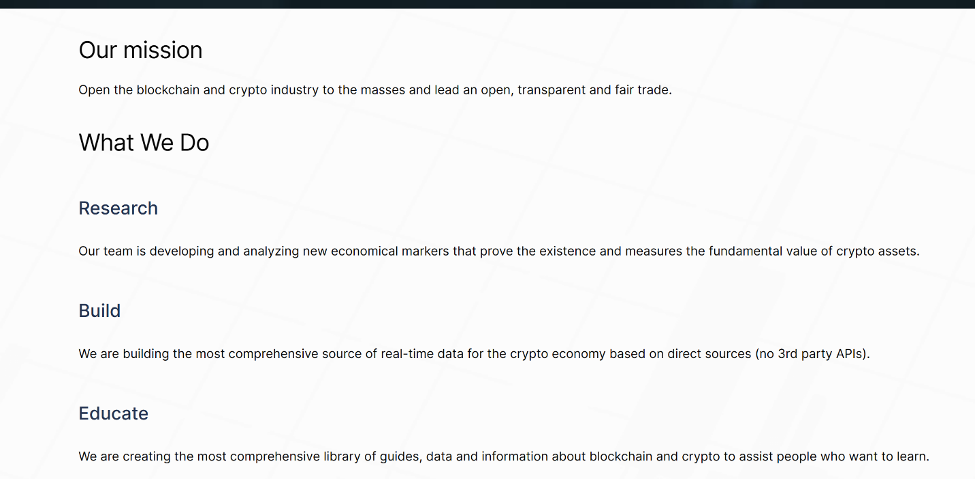977x479 pixels.
Task: Select the "Research" section heading
Action: (x=118, y=208)
